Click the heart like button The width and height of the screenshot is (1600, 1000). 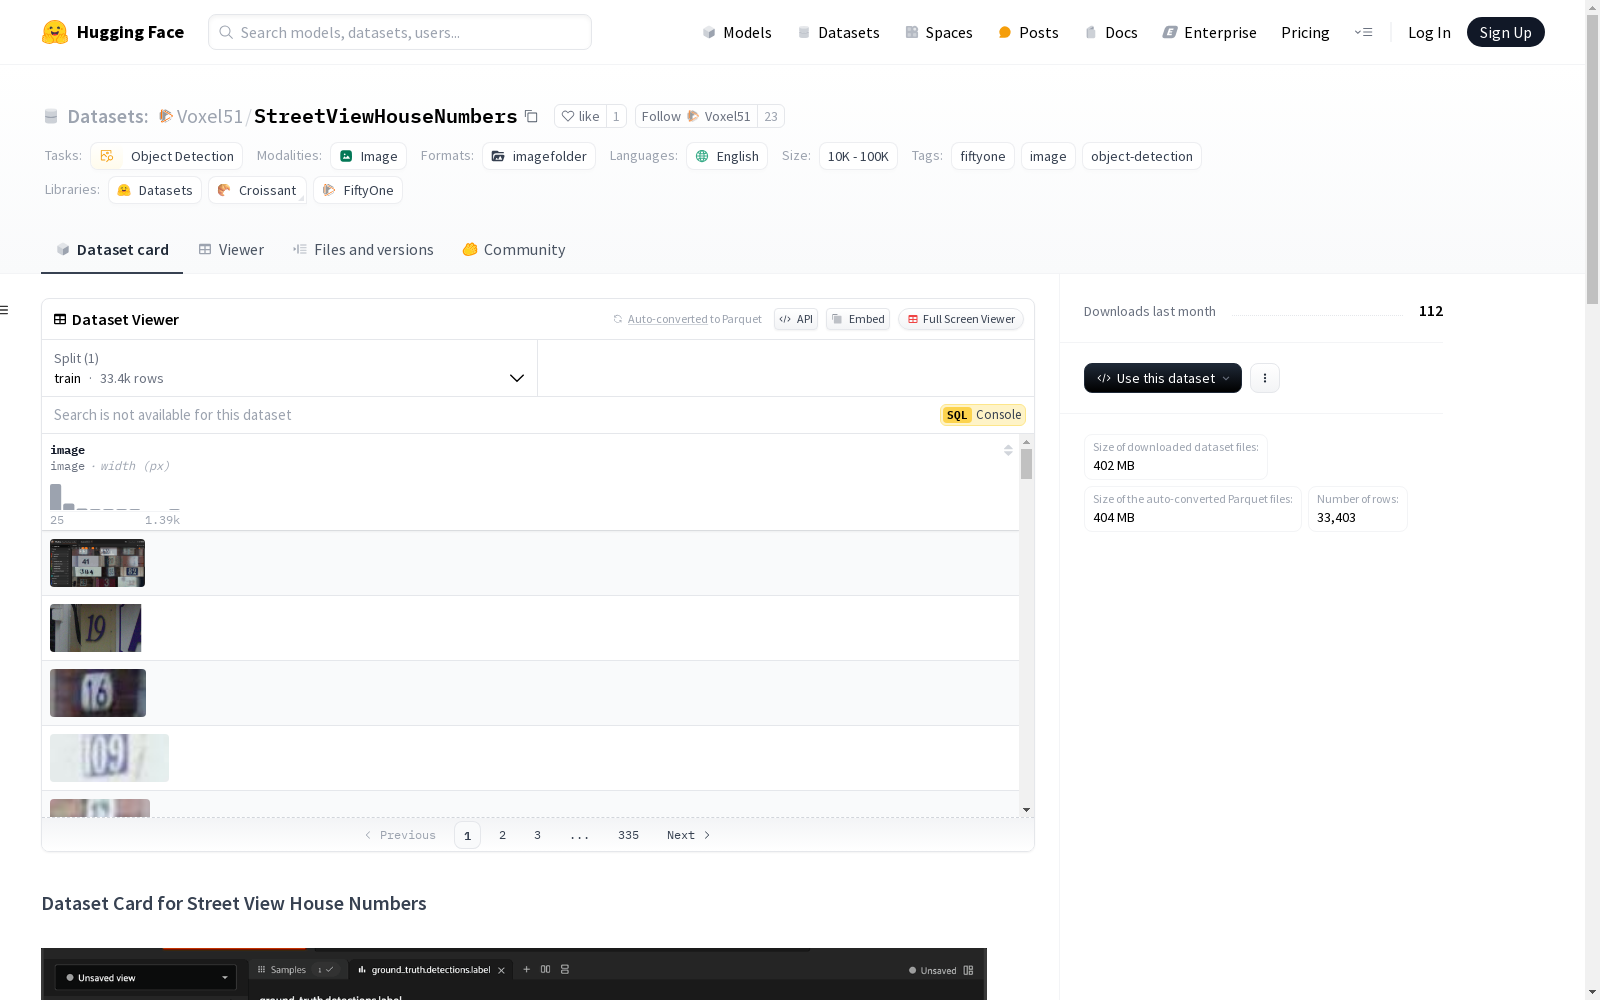point(580,117)
